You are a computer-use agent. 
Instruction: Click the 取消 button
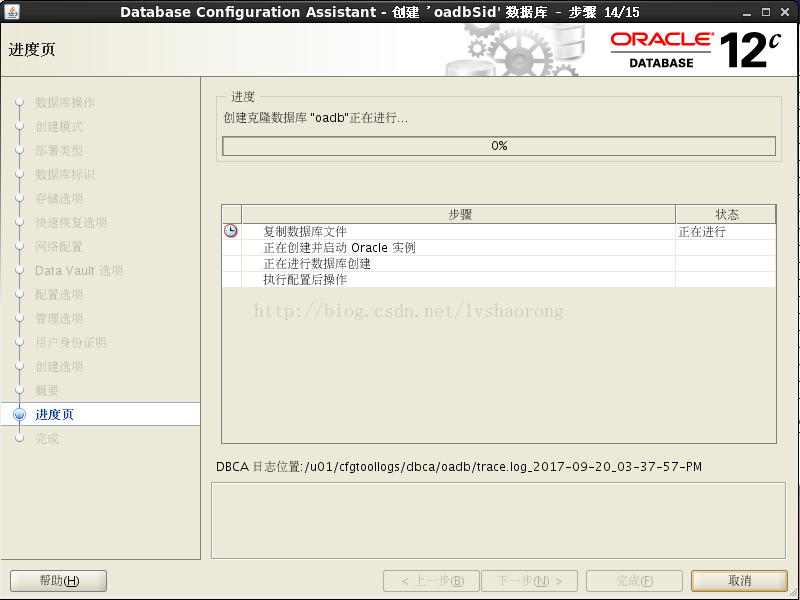coord(739,581)
